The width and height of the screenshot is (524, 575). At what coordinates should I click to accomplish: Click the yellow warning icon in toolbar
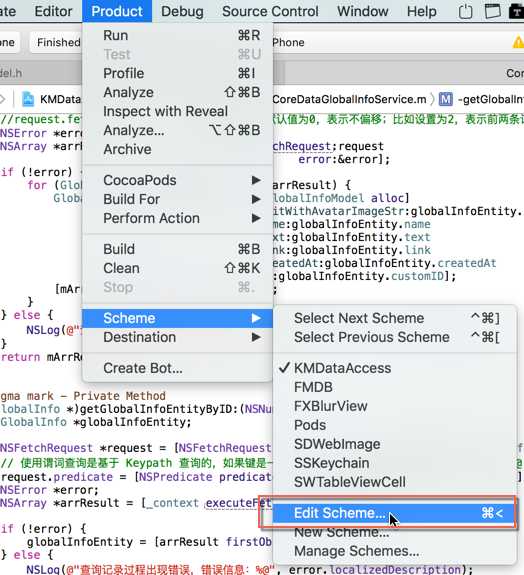pyautogui.click(x=518, y=42)
